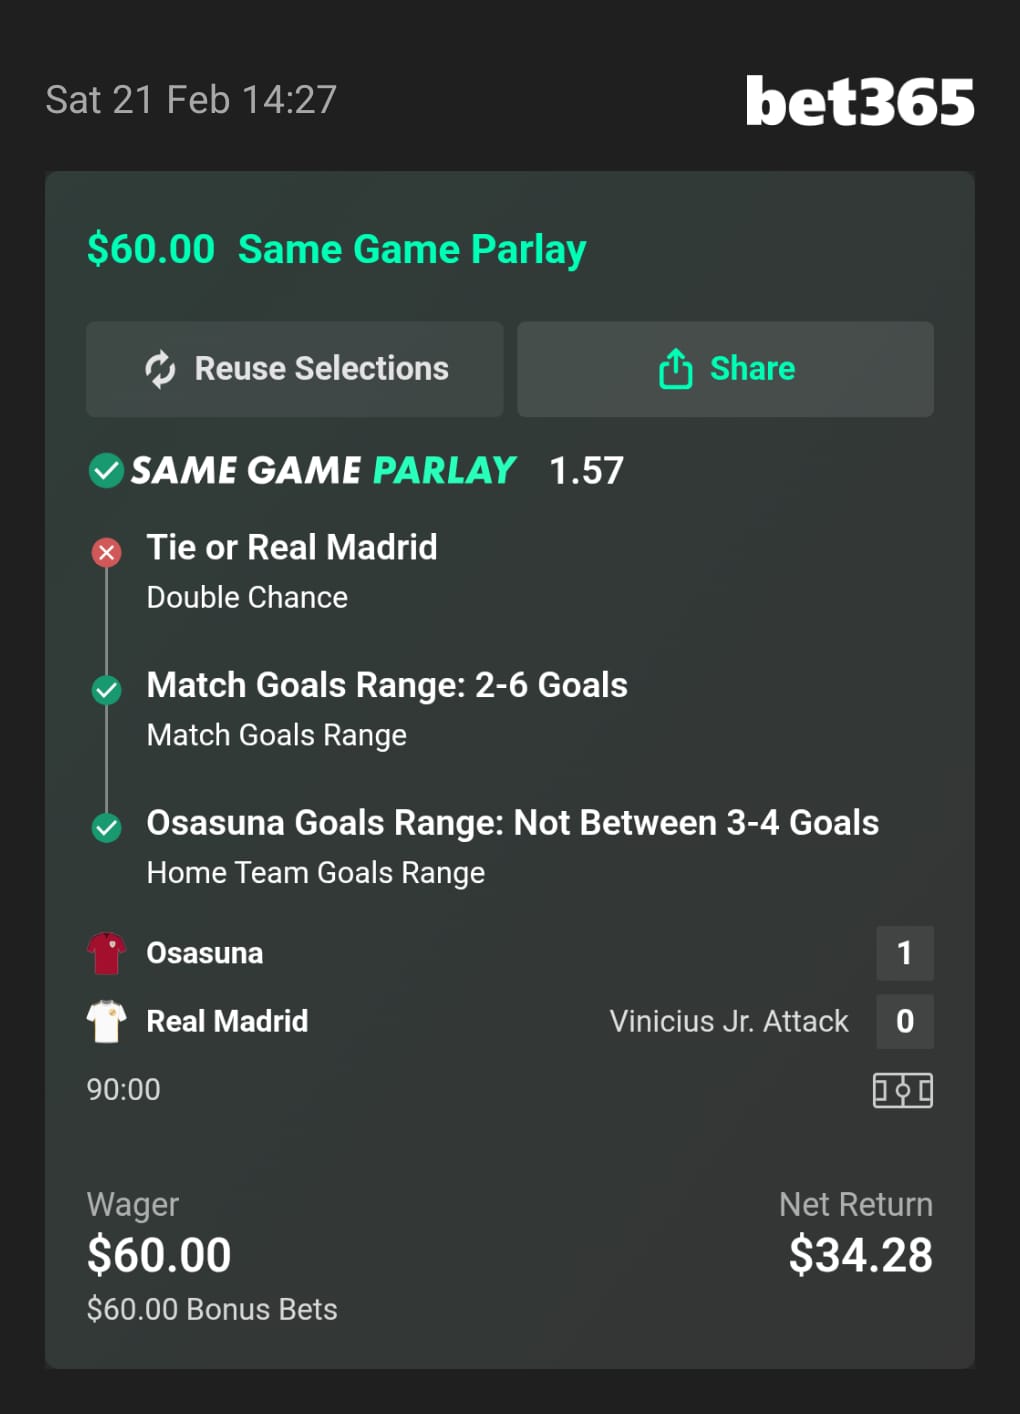Tap the Real Madrid white jersey icon
The image size is (1020, 1414).
106,1021
